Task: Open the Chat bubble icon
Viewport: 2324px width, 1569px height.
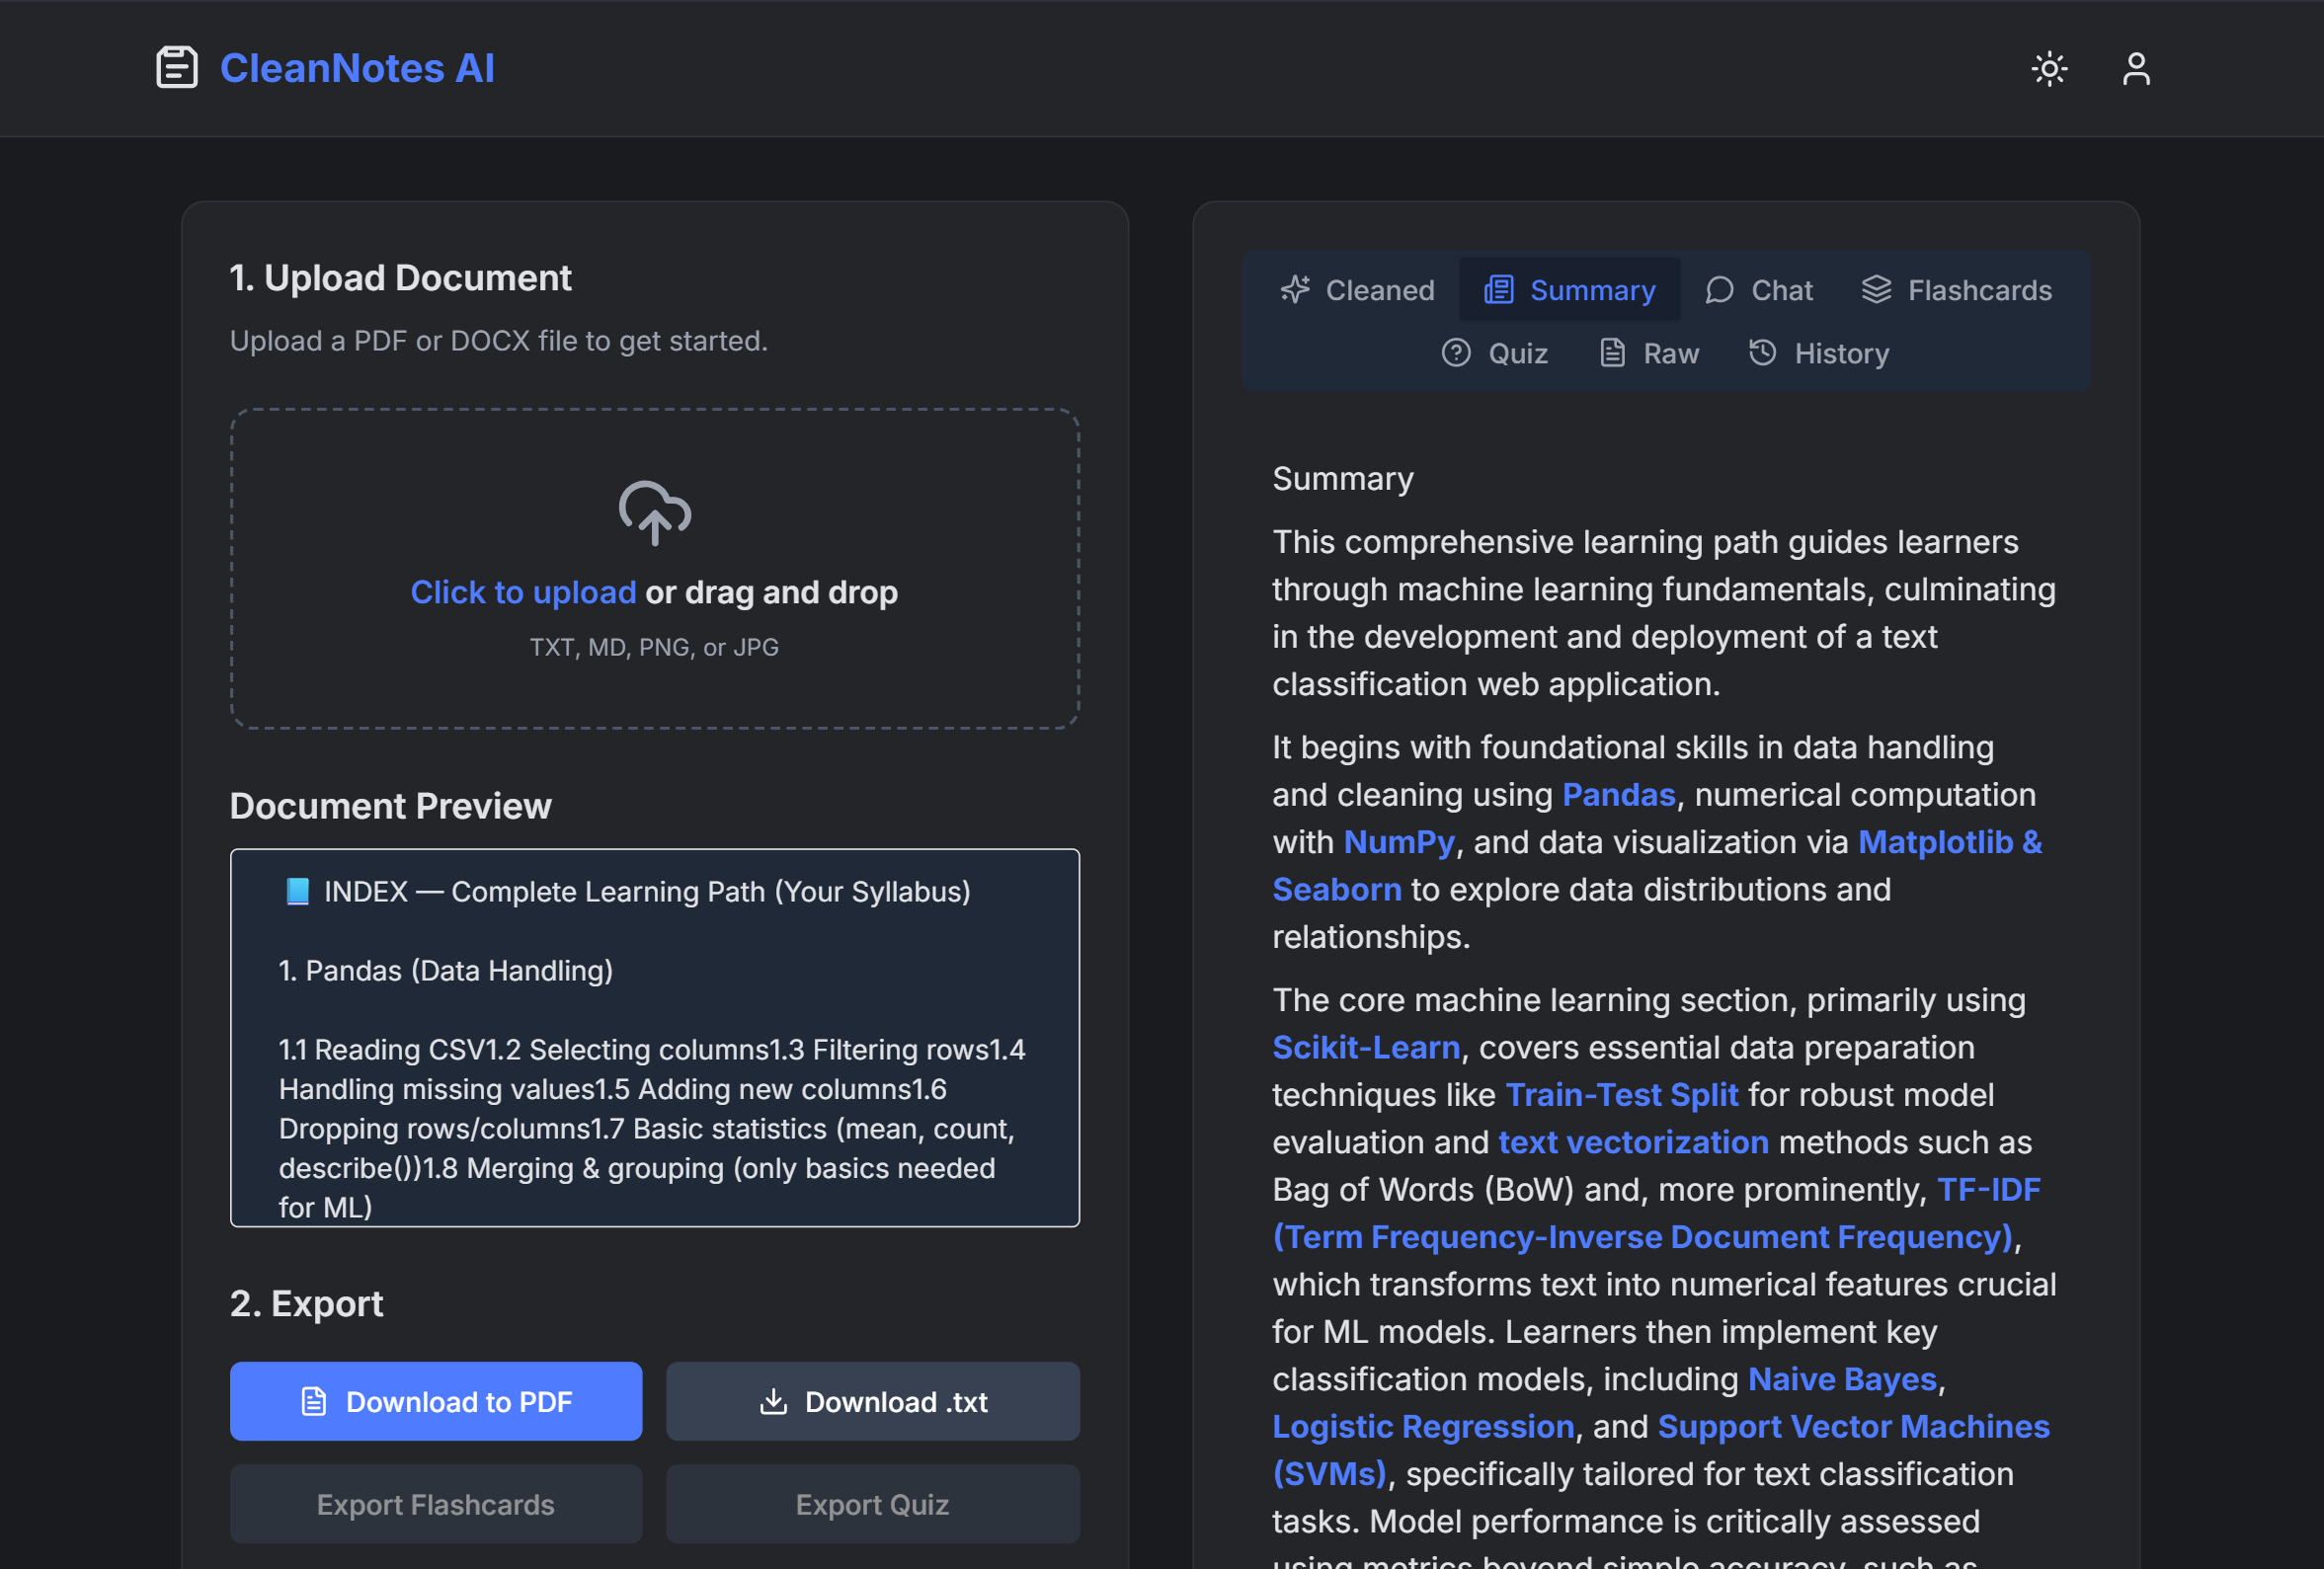Action: tap(1719, 290)
